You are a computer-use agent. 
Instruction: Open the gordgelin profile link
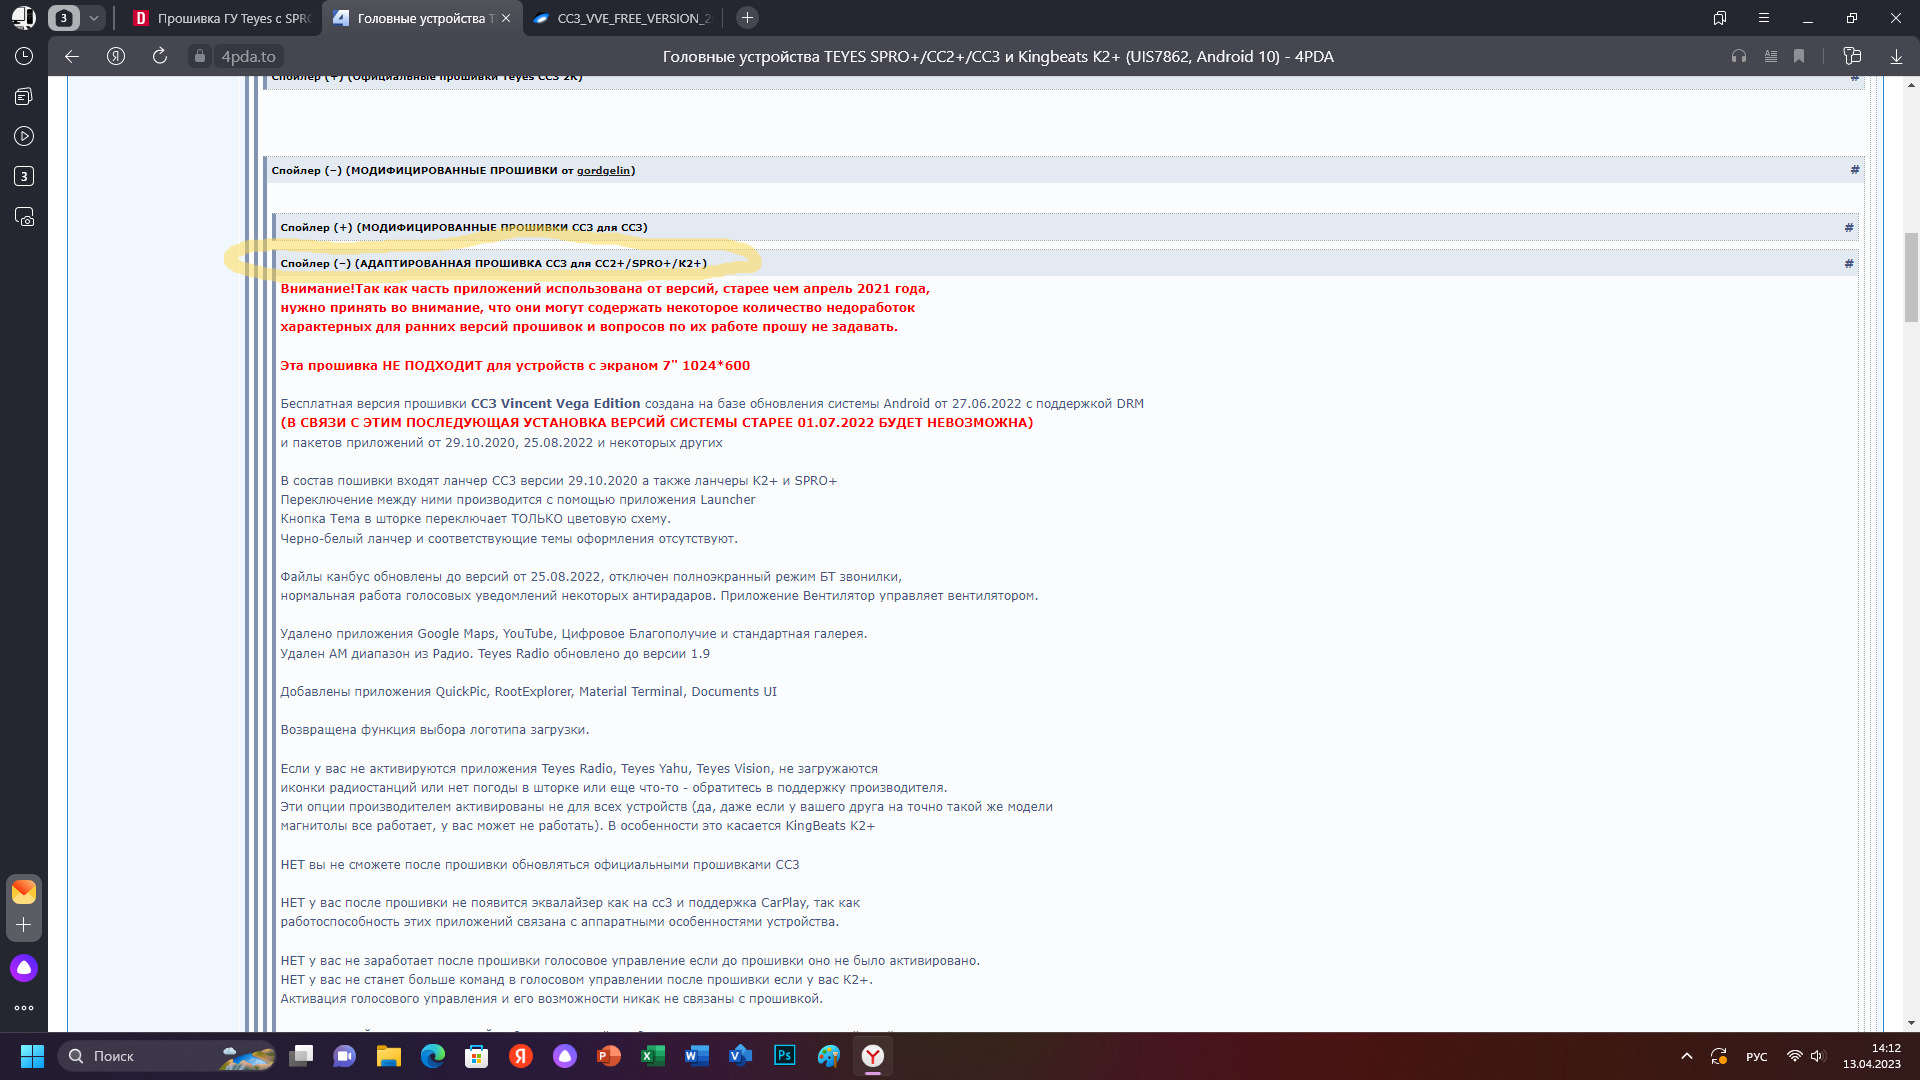[603, 171]
